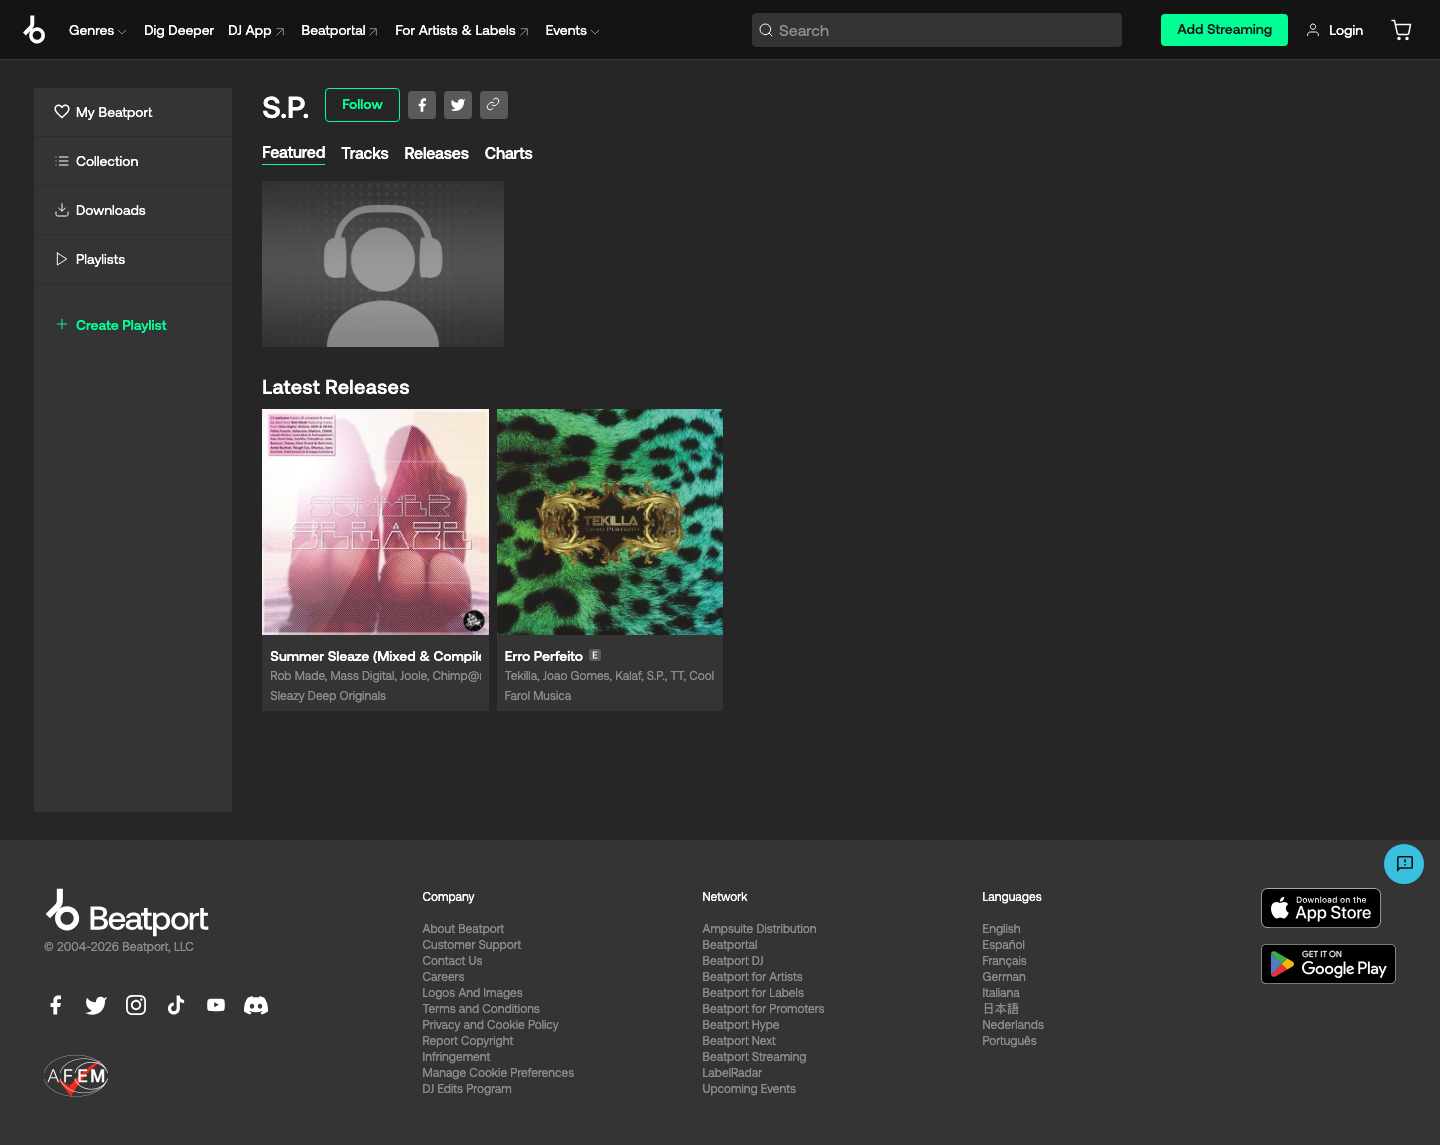This screenshot has height=1145, width=1440.
Task: Open Beatport's Facebook page in footer
Action: click(x=56, y=1005)
